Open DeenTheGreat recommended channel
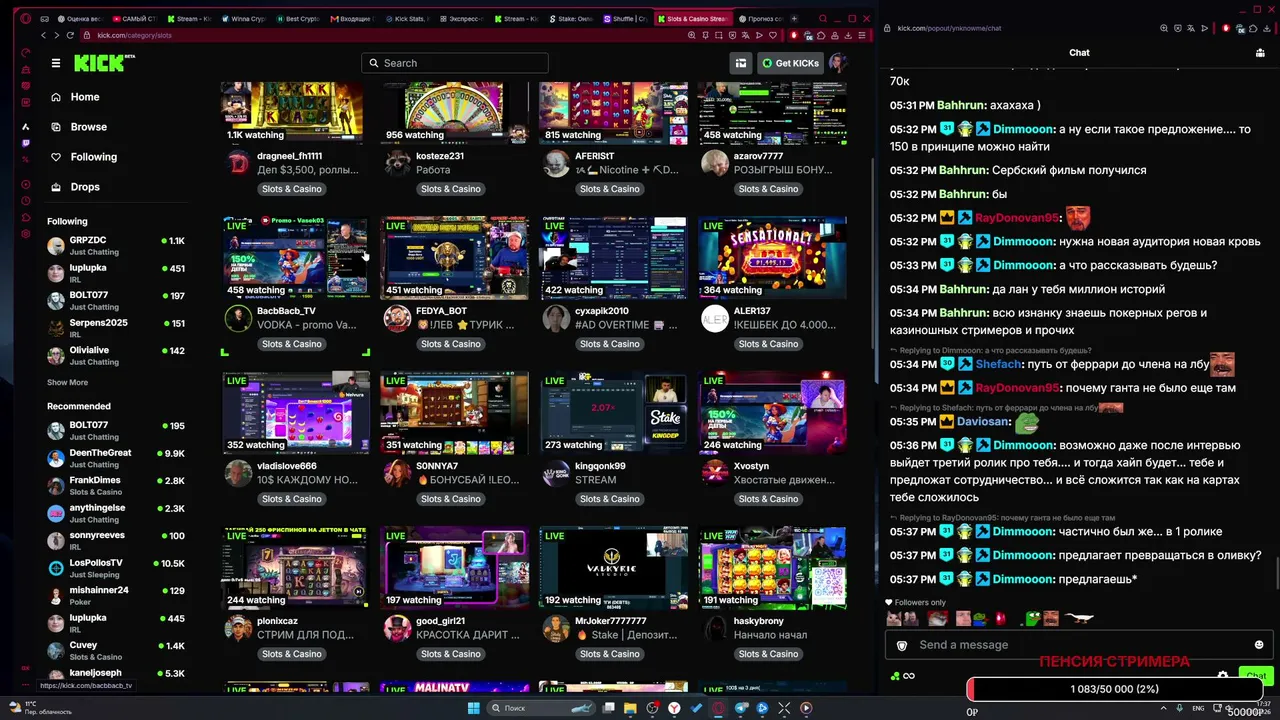 click(x=115, y=458)
